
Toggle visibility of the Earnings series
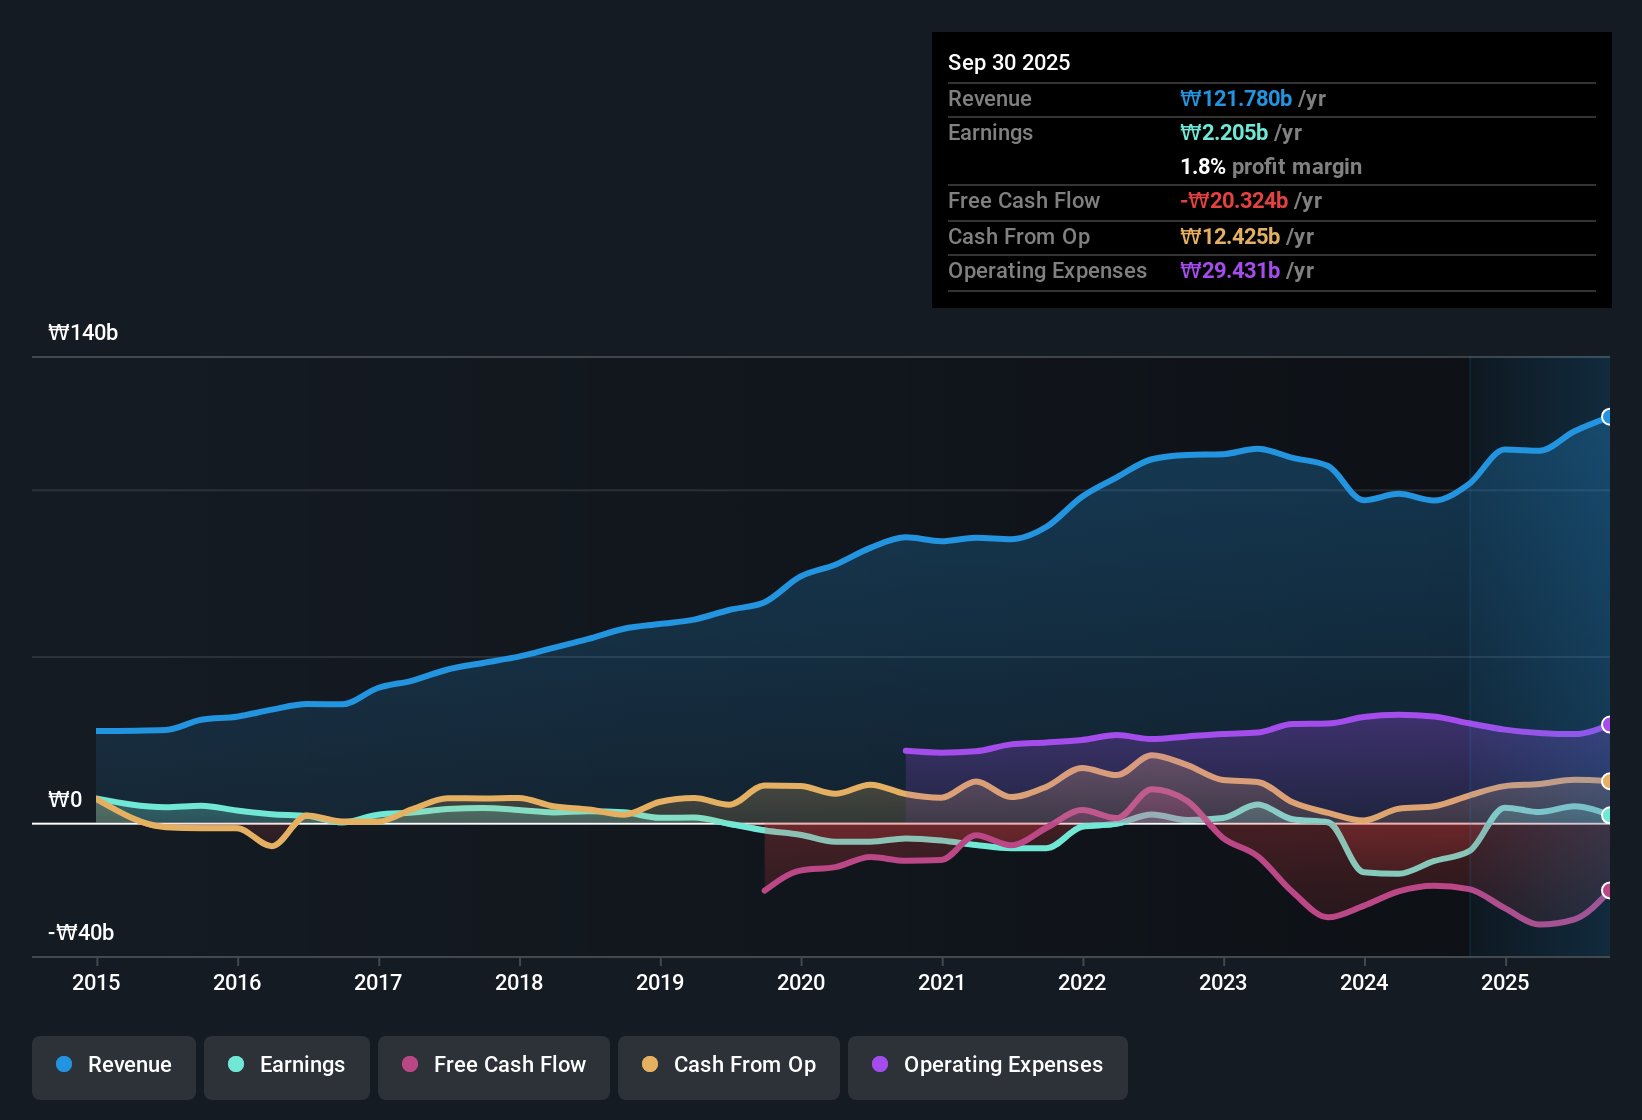click(286, 1065)
